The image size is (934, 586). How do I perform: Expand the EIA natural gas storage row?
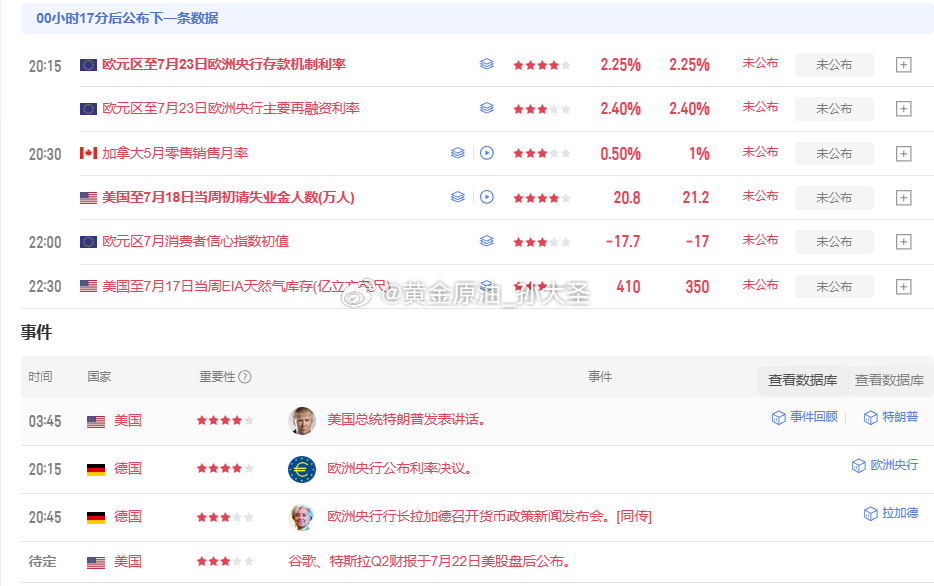904,286
